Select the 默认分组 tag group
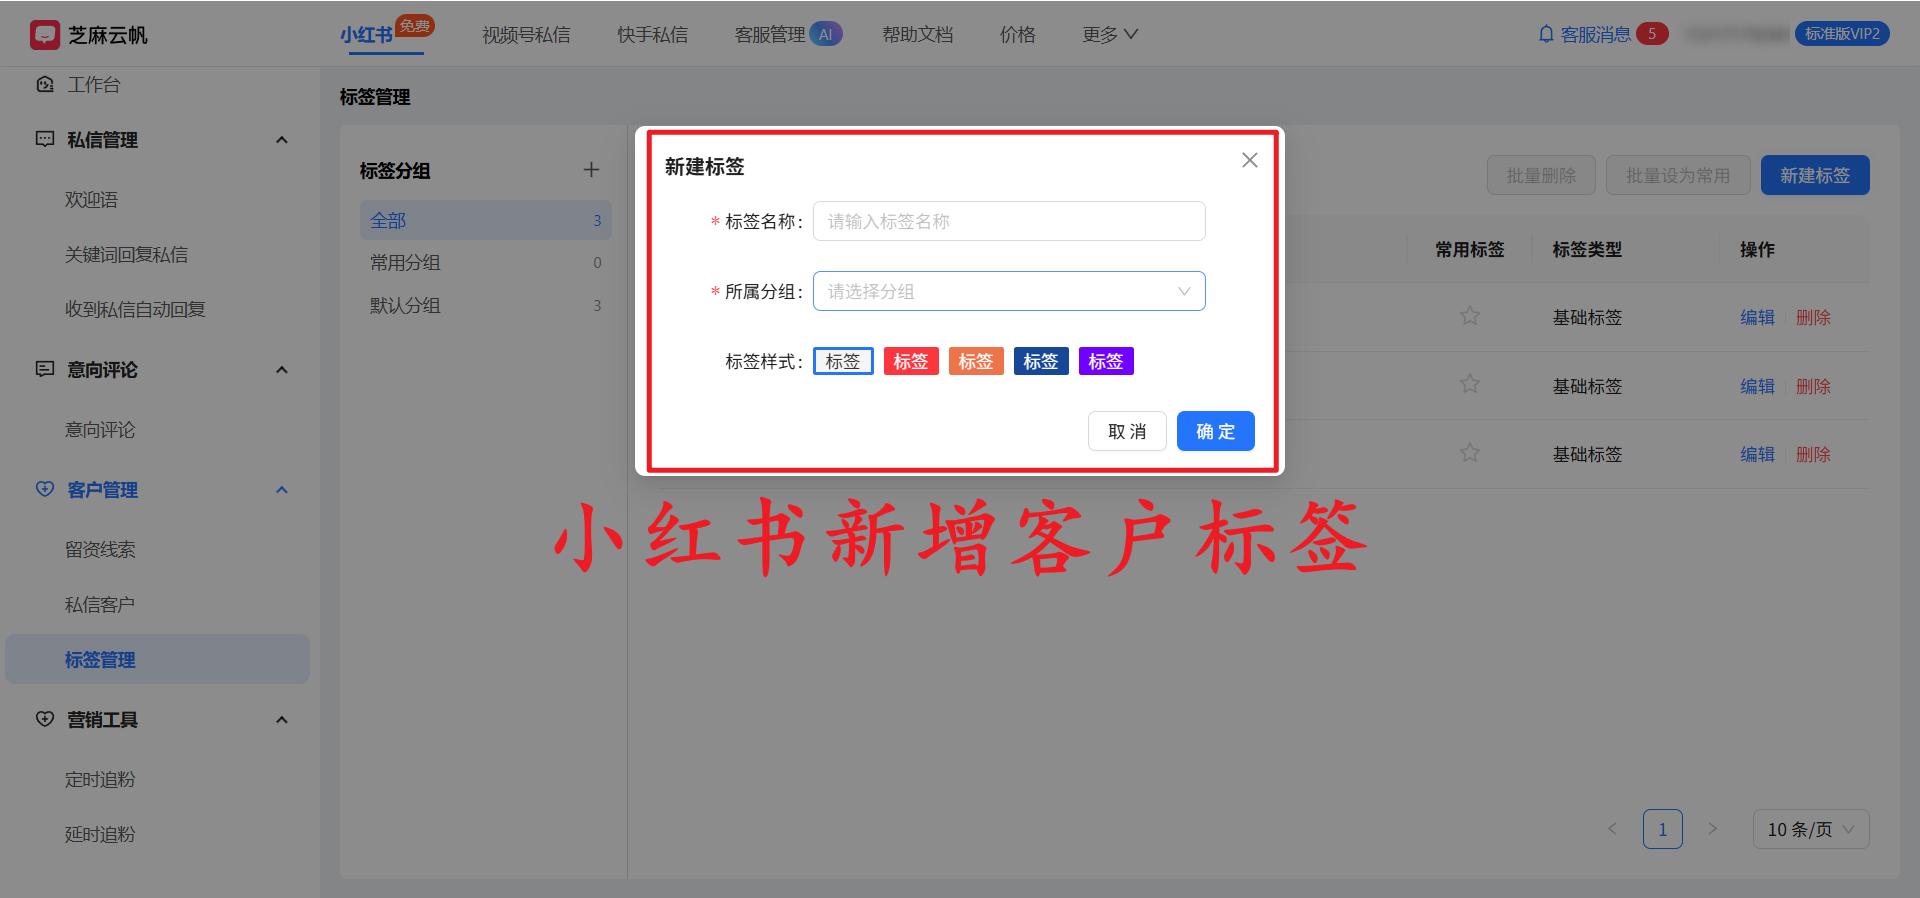The width and height of the screenshot is (1920, 898). point(485,305)
